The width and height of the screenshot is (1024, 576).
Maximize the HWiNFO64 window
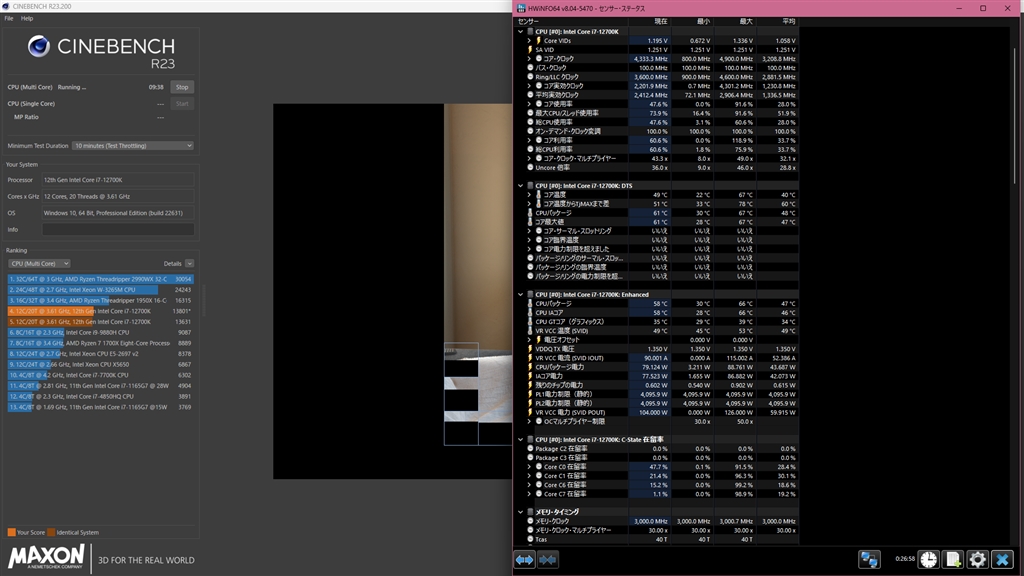[x=983, y=8]
